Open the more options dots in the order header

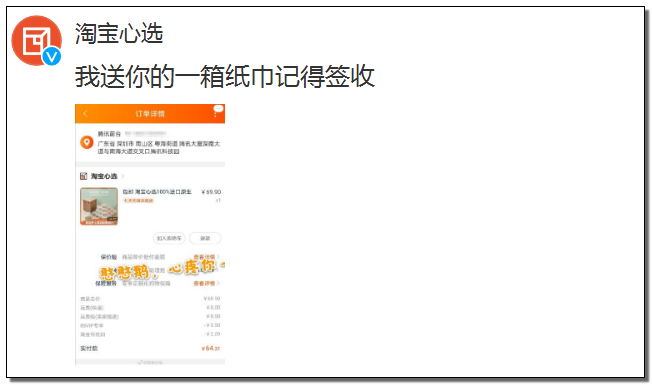(x=215, y=114)
